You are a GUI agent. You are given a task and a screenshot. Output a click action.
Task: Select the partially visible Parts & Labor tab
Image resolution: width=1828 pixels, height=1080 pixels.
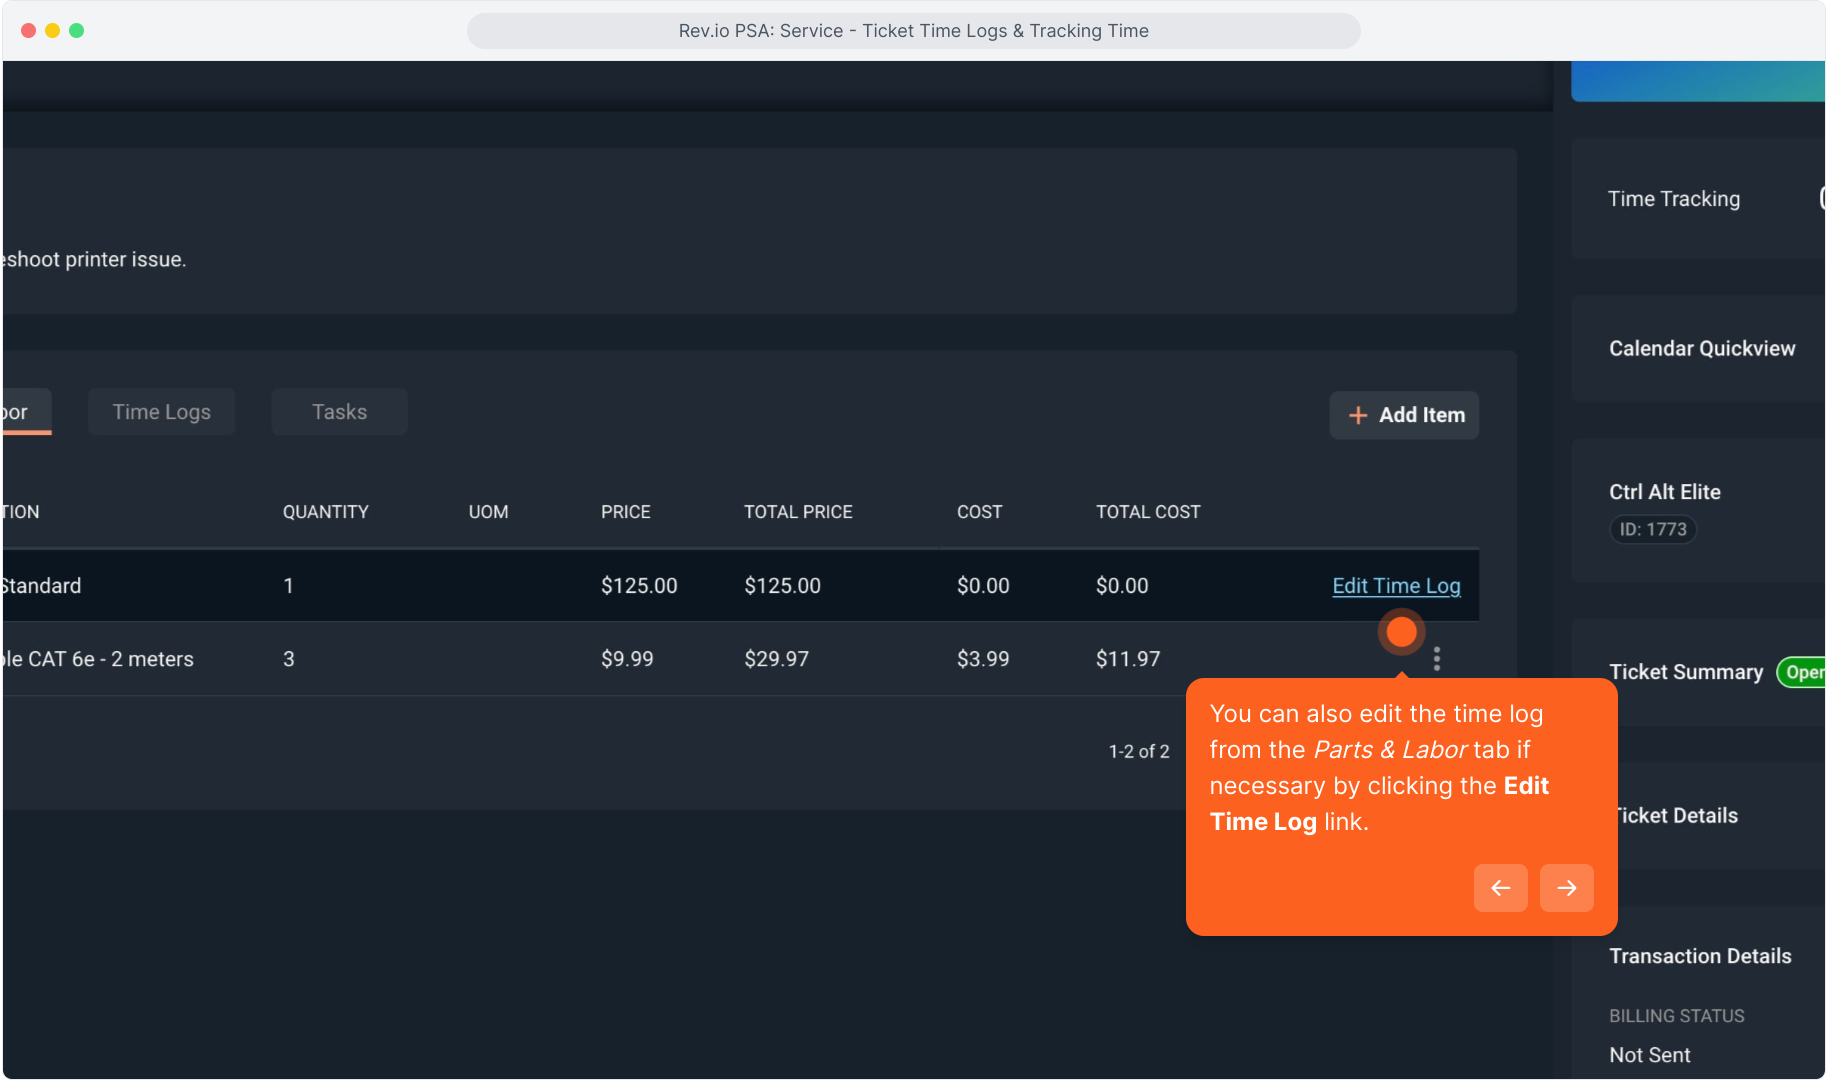click(20, 412)
